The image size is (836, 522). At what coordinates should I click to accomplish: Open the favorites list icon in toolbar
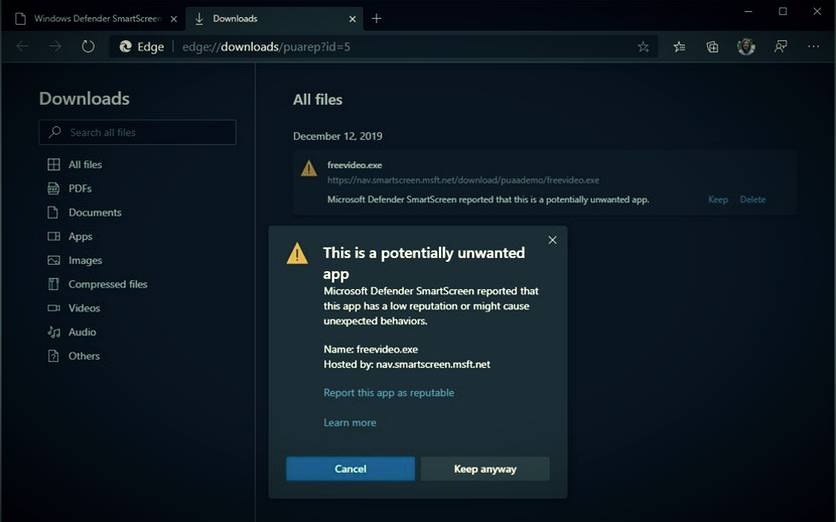coord(680,46)
